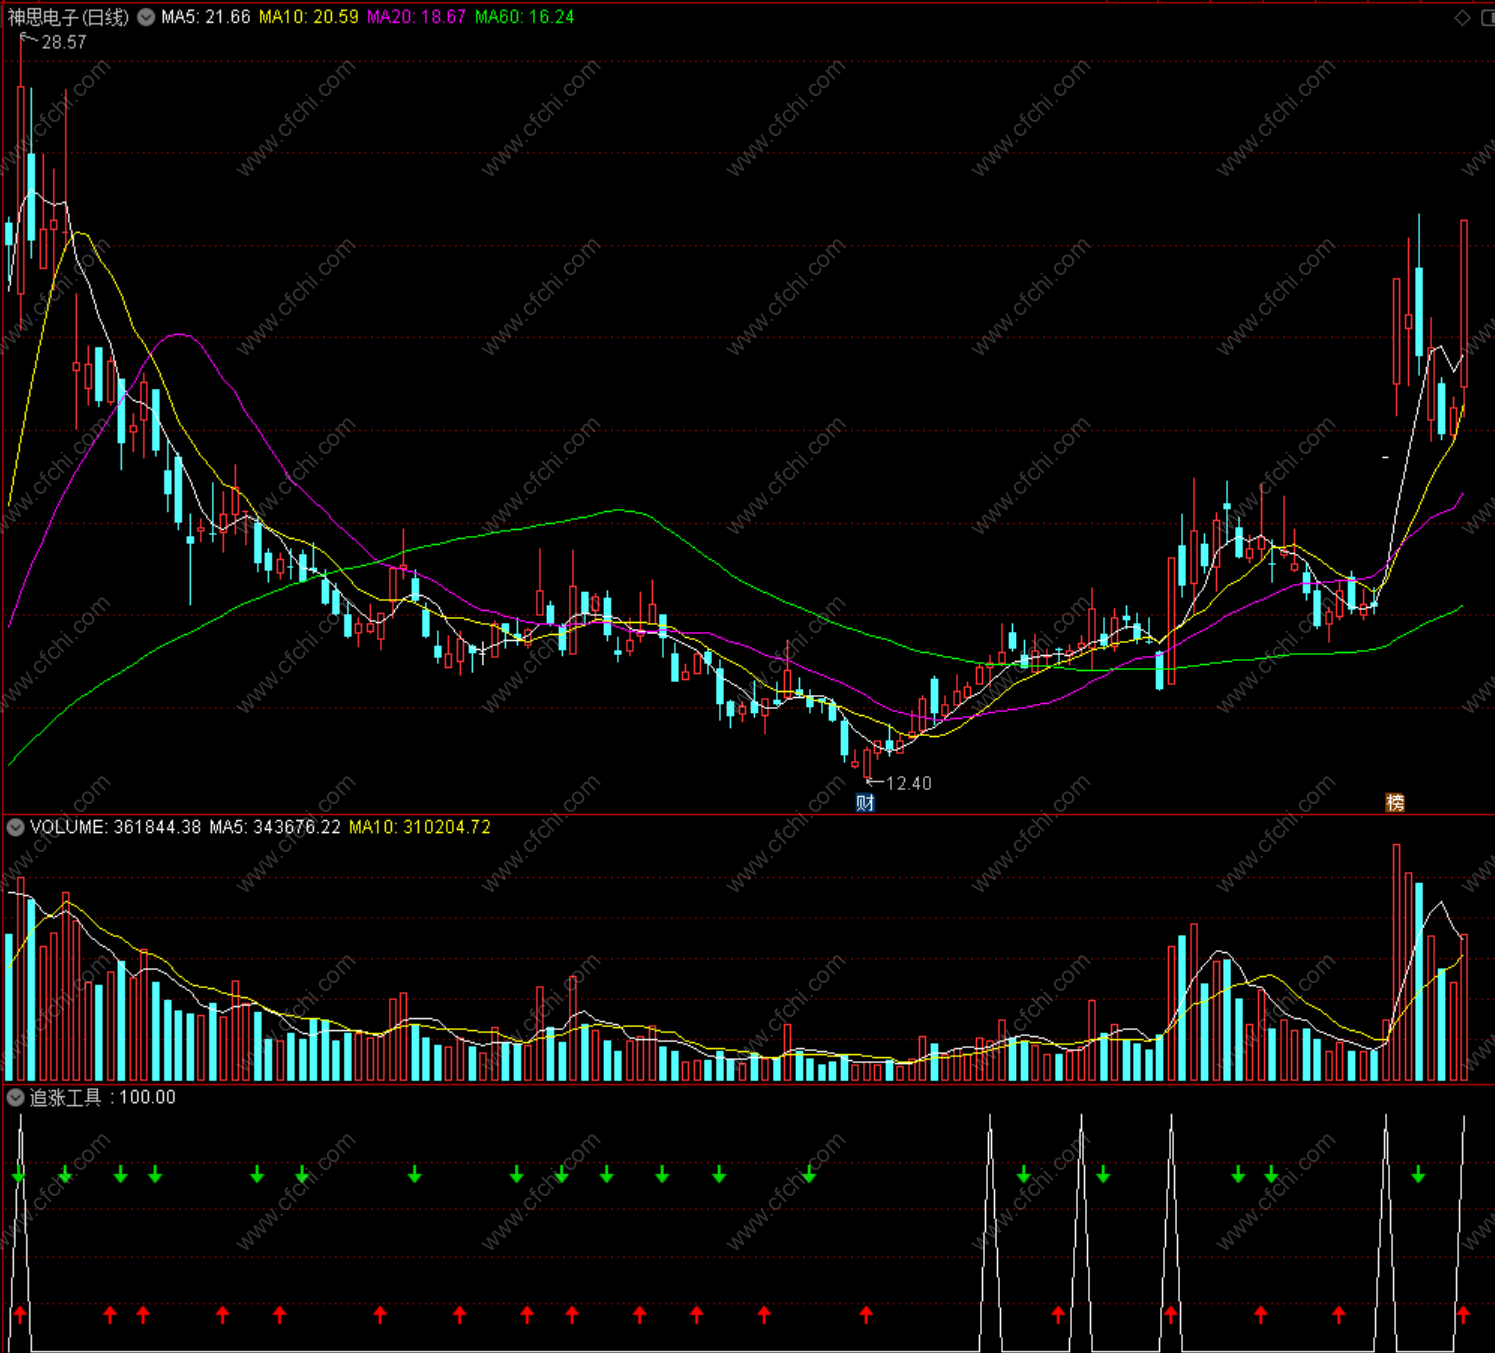The image size is (1495, 1353).
Task: Open the 追涨工具 indicator dropdown arrow
Action: click(15, 1097)
